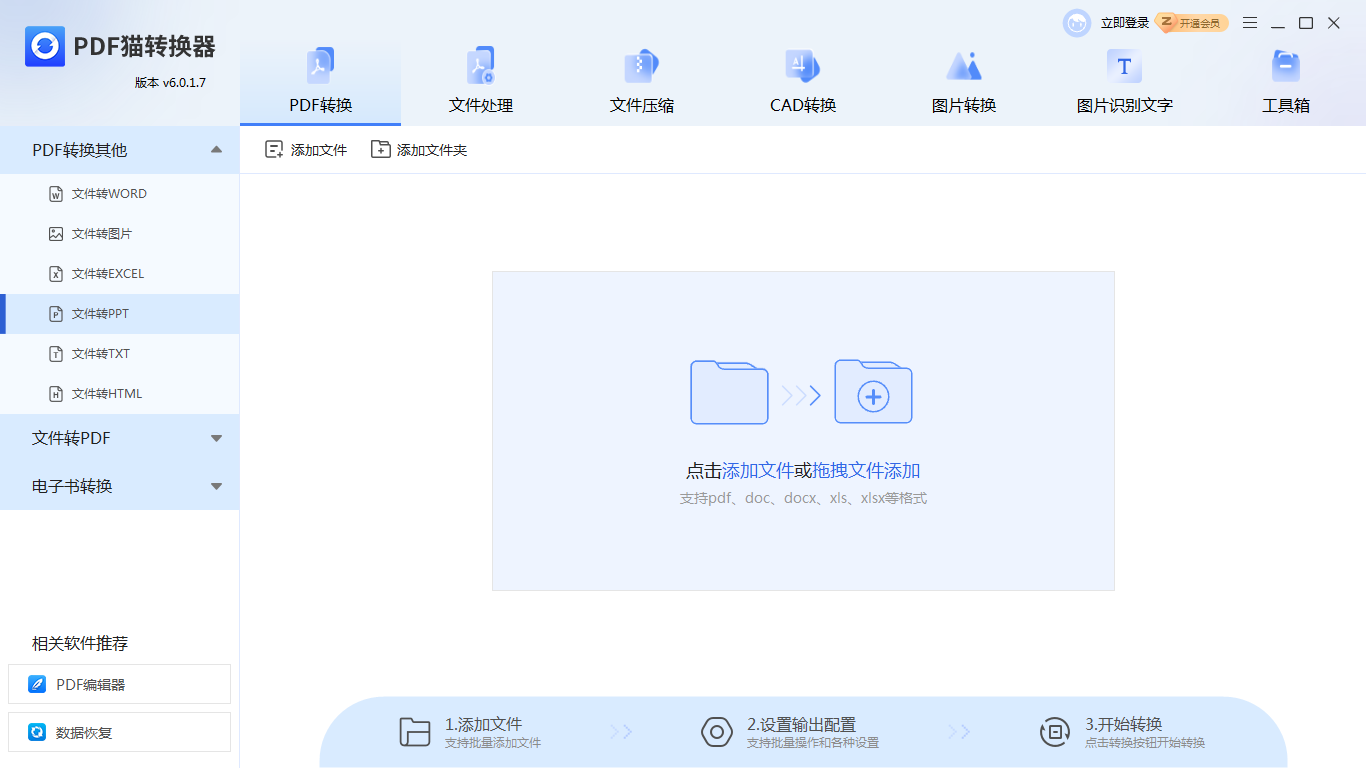1366x768 pixels.
Task: Click the source folder icon in drop area
Action: [729, 392]
